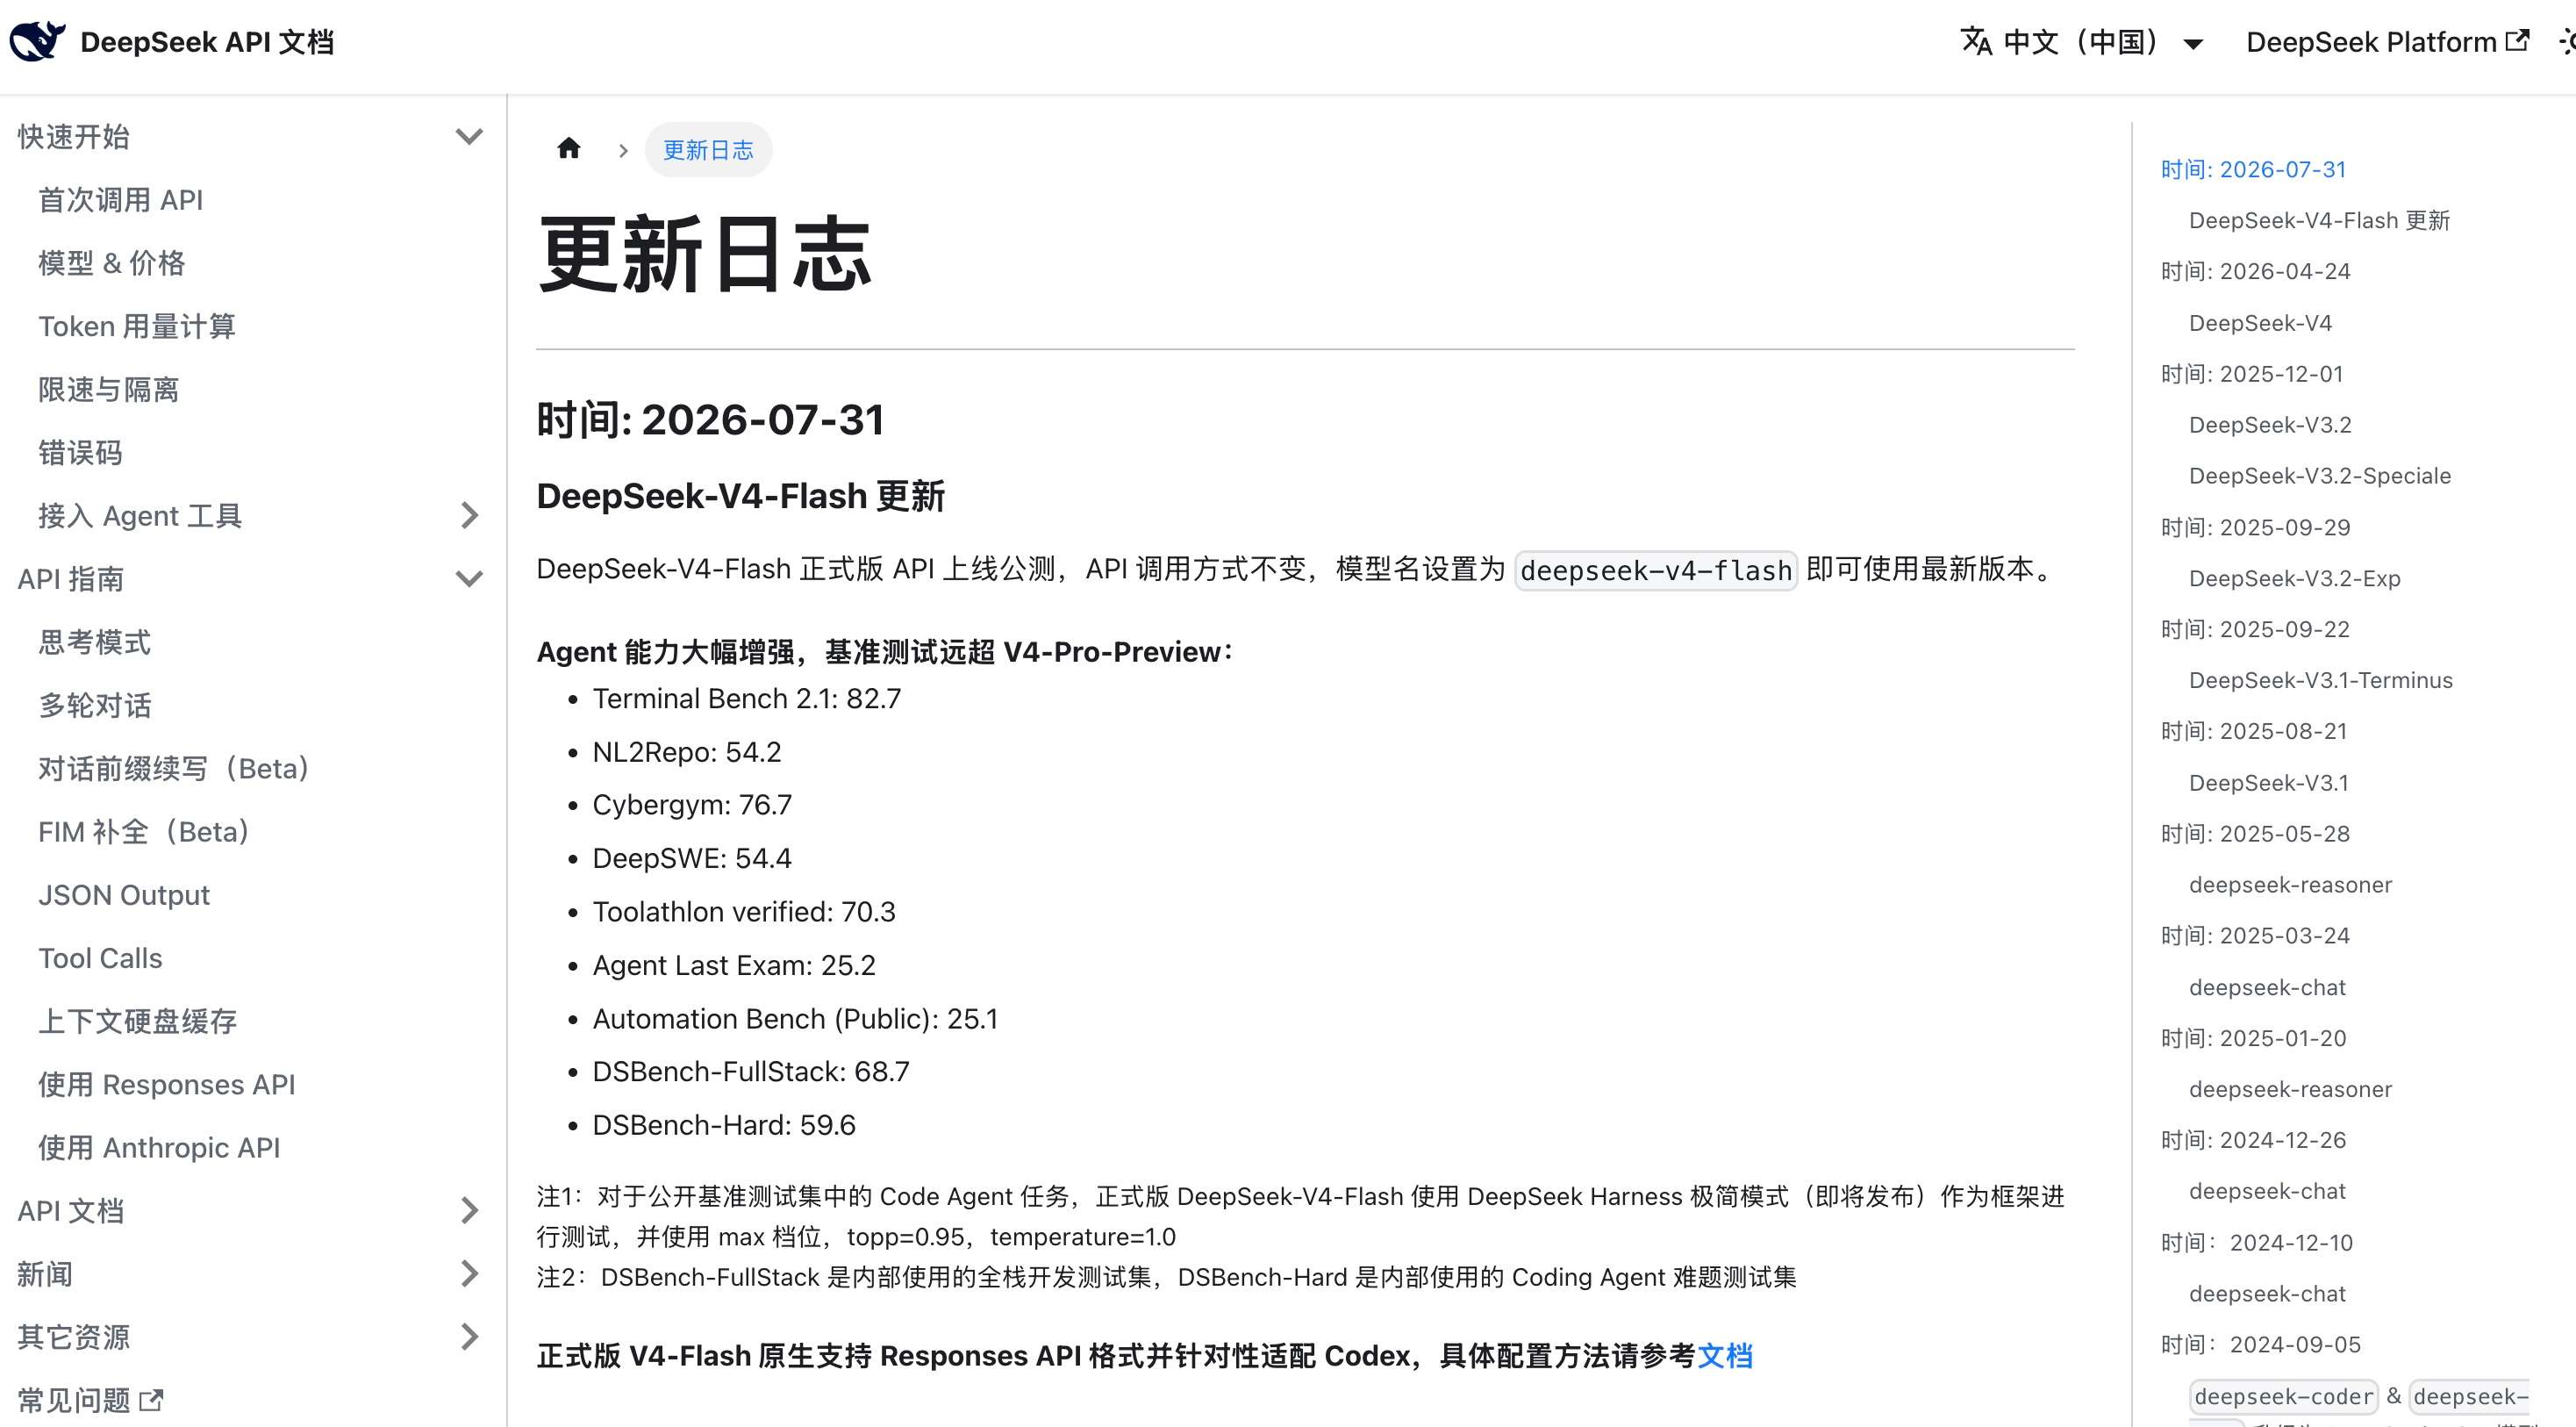Click the 文档 link about Codex configuration
The width and height of the screenshot is (2576, 1427).
(x=1724, y=1356)
